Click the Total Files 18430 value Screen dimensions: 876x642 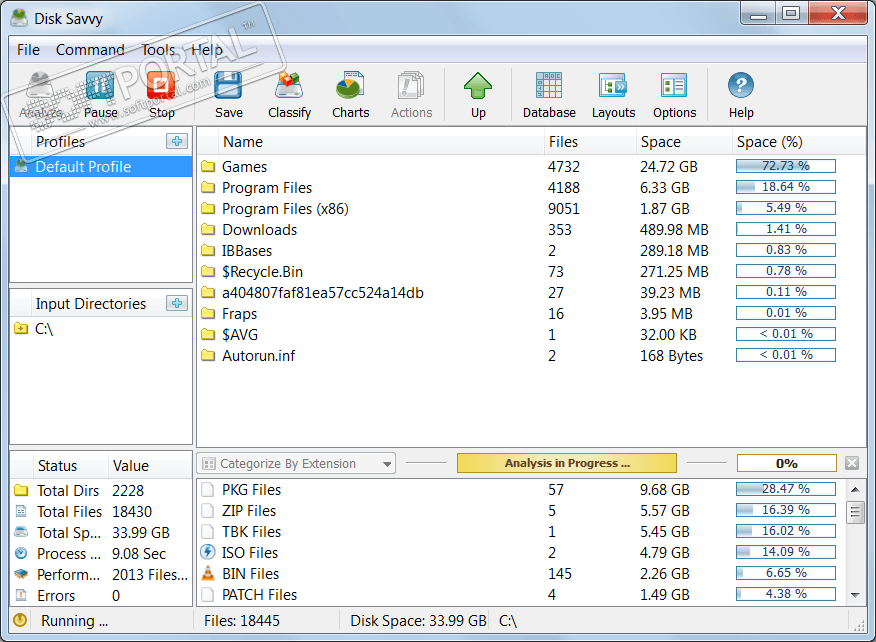[x=132, y=512]
